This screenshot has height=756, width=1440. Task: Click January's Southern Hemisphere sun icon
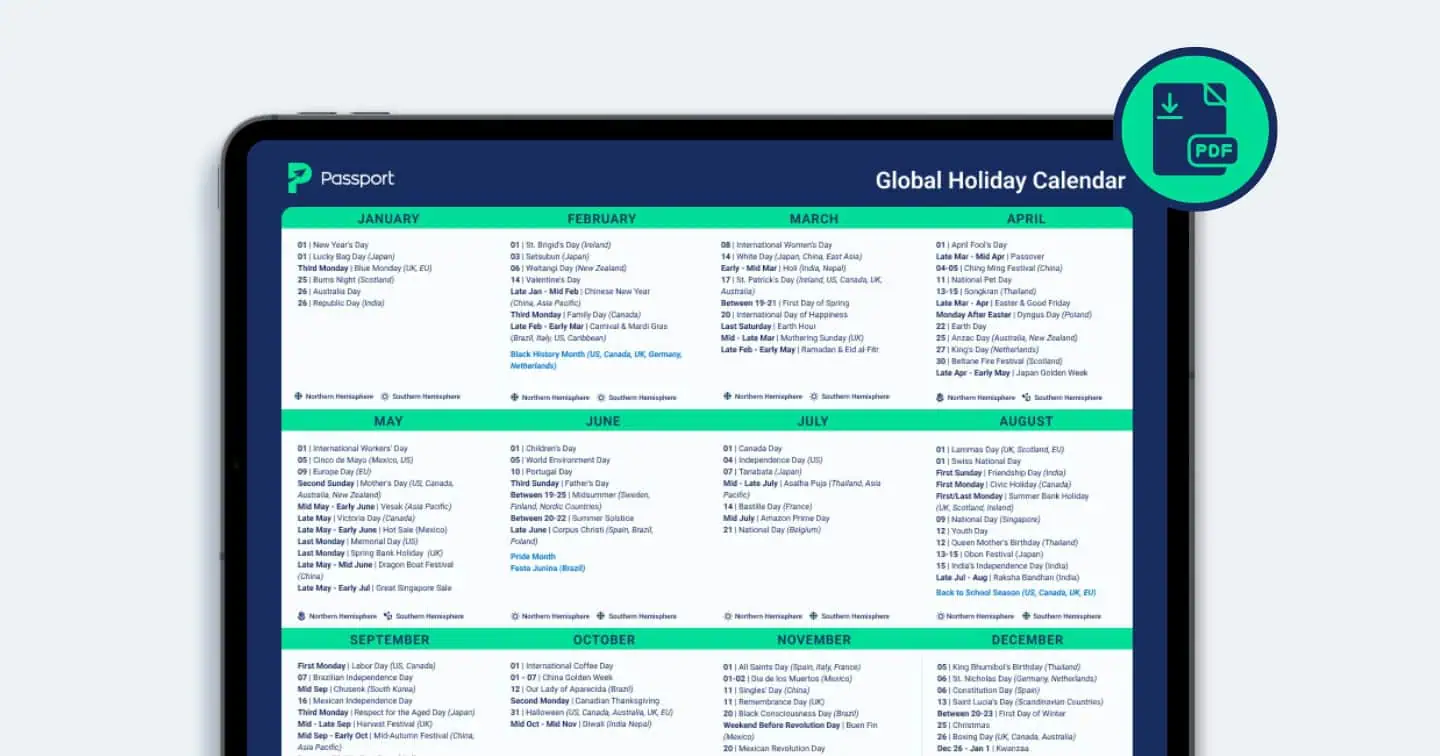point(385,396)
